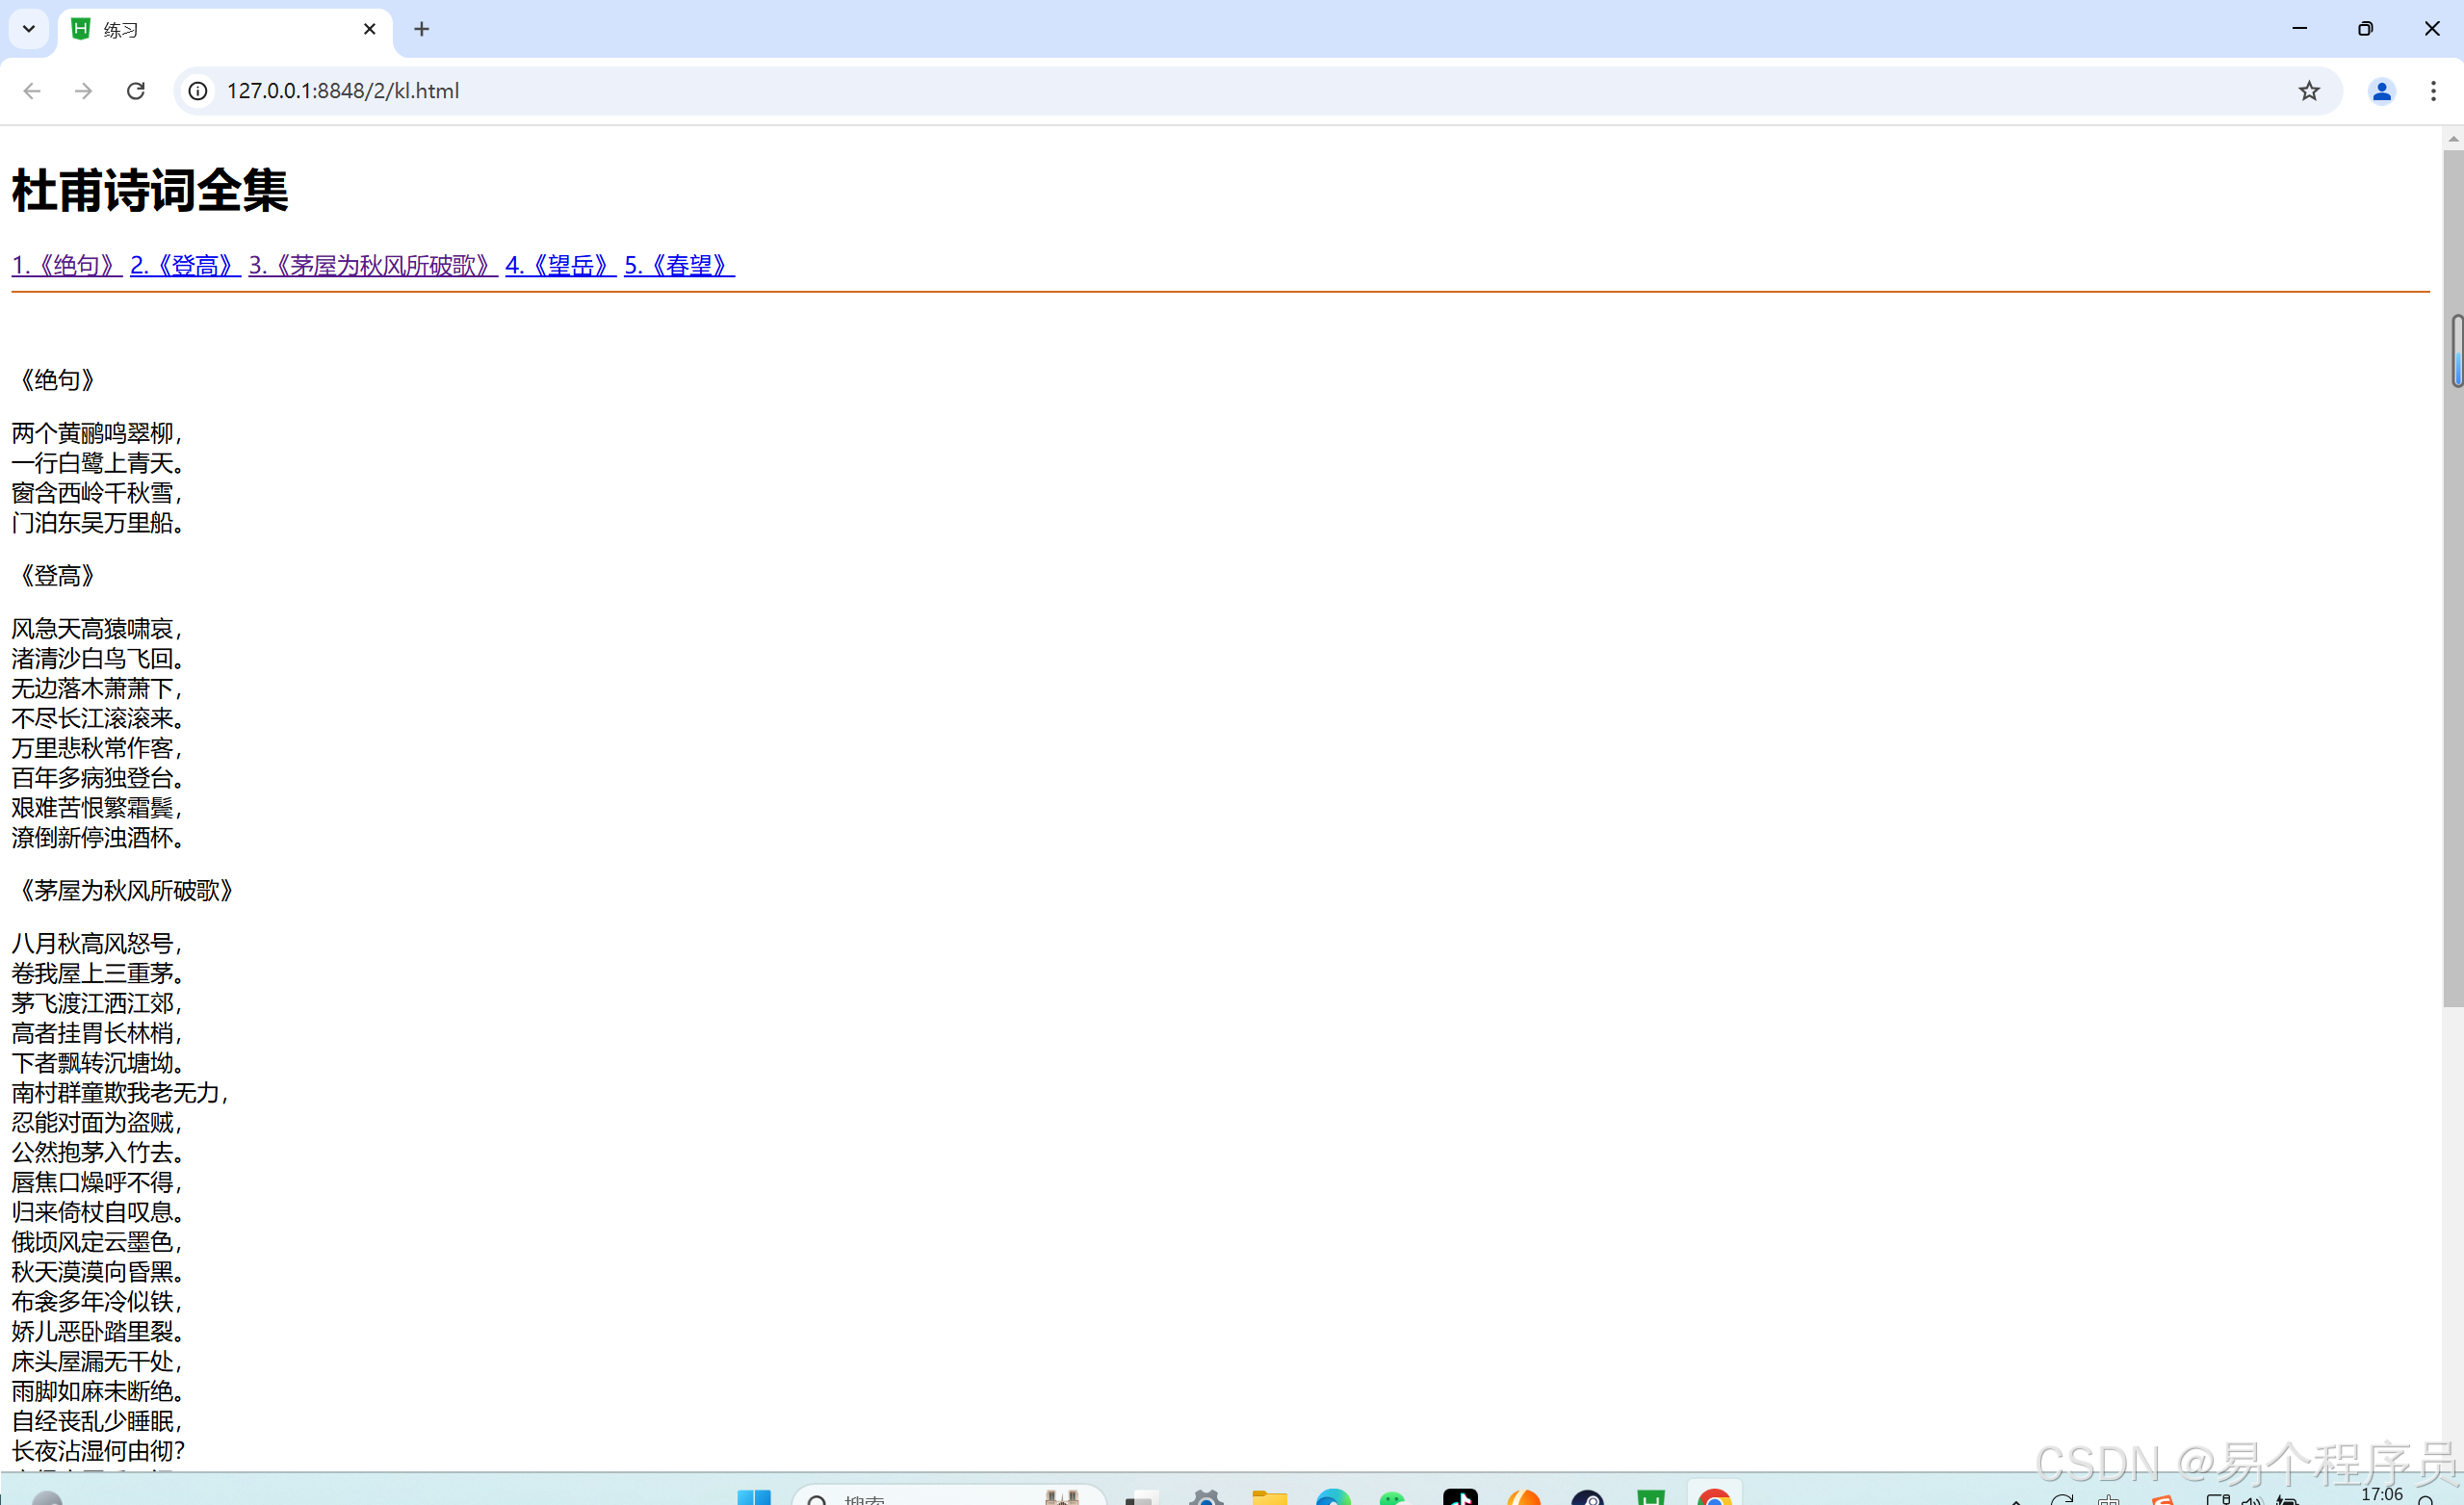Click the scrollbar up arrow
The width and height of the screenshot is (2464, 1505).
[2452, 139]
